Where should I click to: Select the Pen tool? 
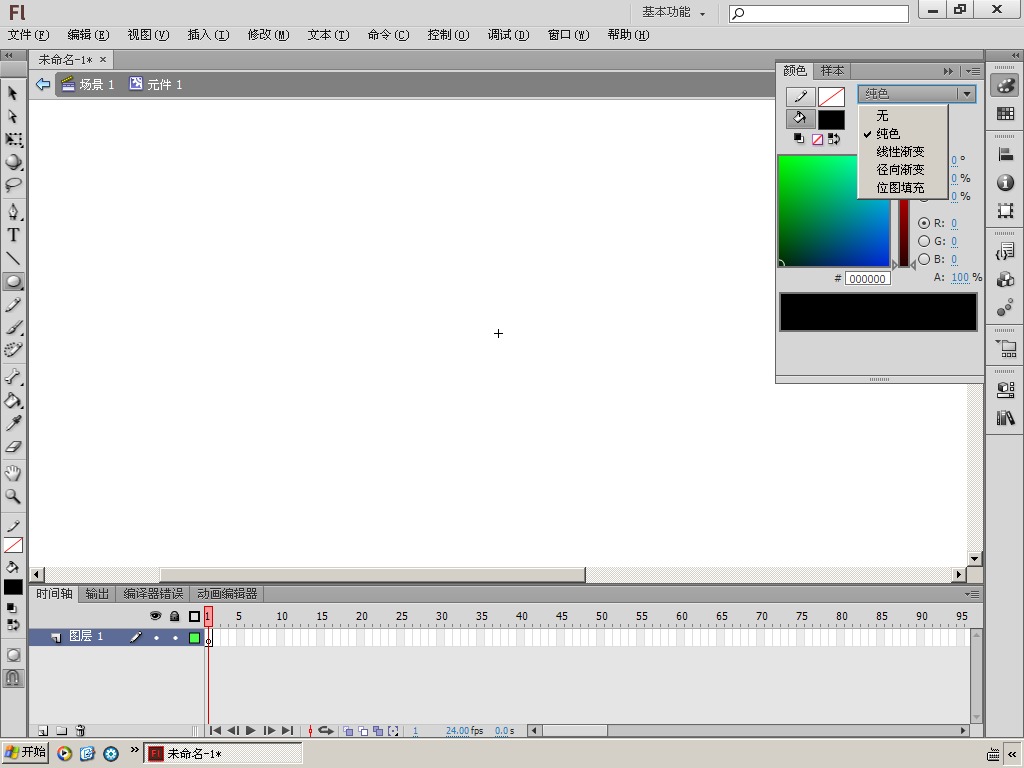click(13, 212)
